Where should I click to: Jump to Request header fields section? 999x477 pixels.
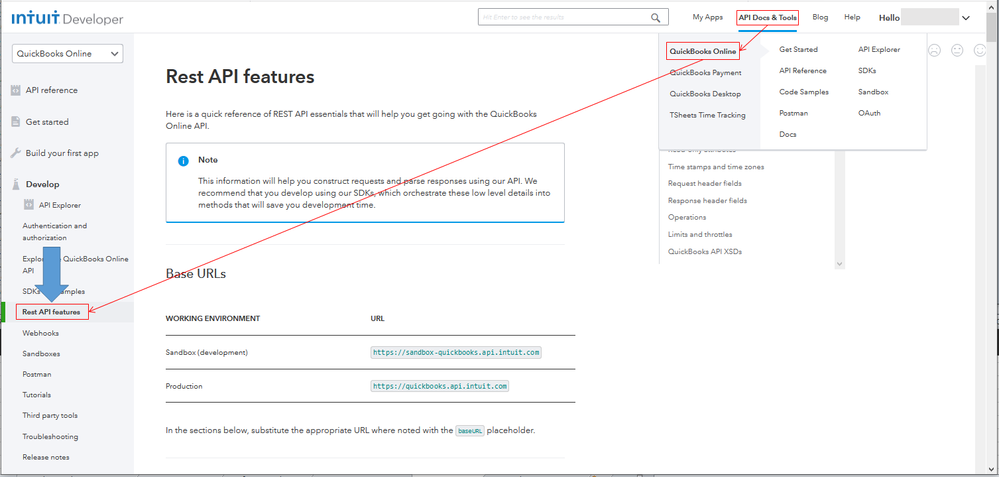705,183
